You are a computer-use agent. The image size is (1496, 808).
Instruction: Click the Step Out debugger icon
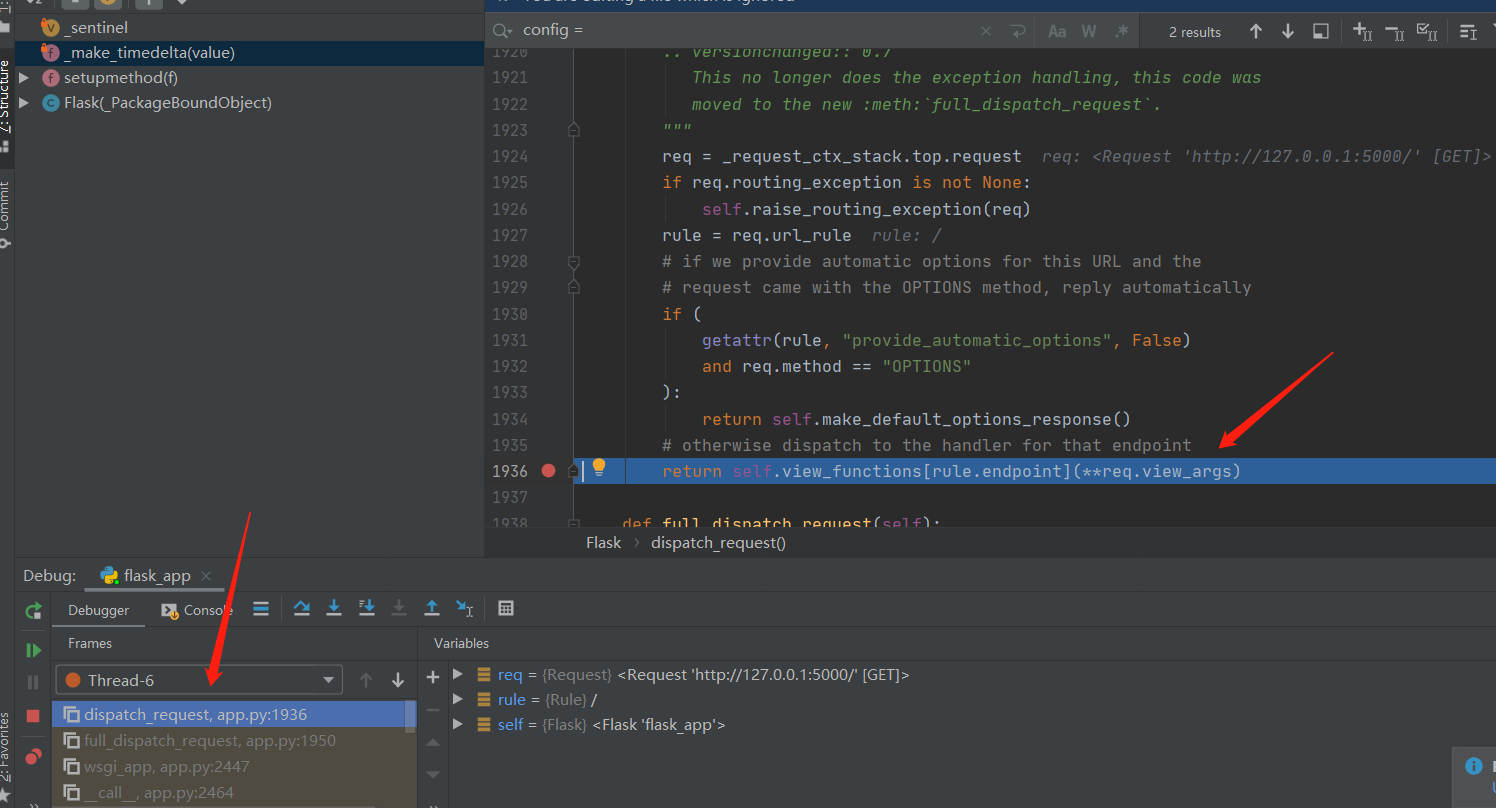click(x=432, y=608)
